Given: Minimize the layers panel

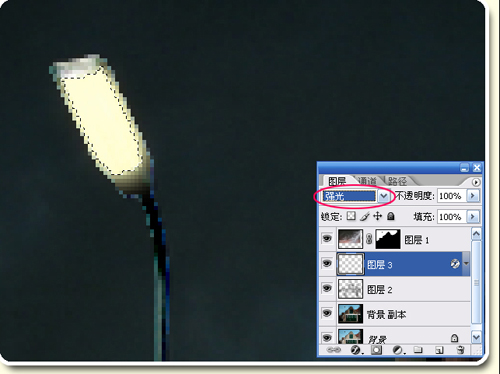Looking at the screenshot, I should pyautogui.click(x=464, y=168).
